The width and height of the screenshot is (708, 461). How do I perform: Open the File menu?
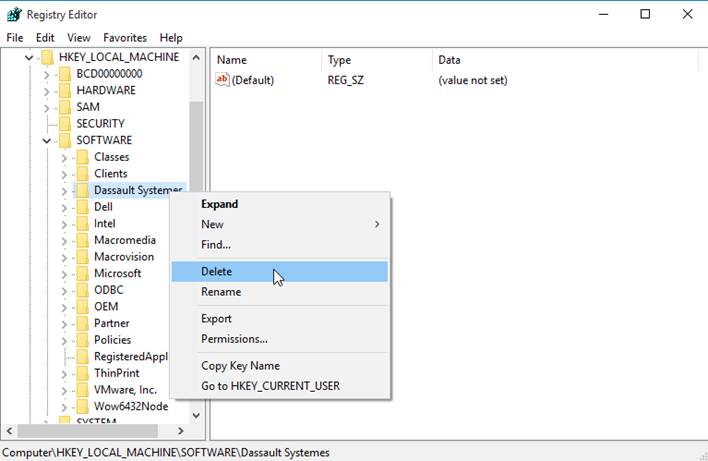[x=15, y=38]
